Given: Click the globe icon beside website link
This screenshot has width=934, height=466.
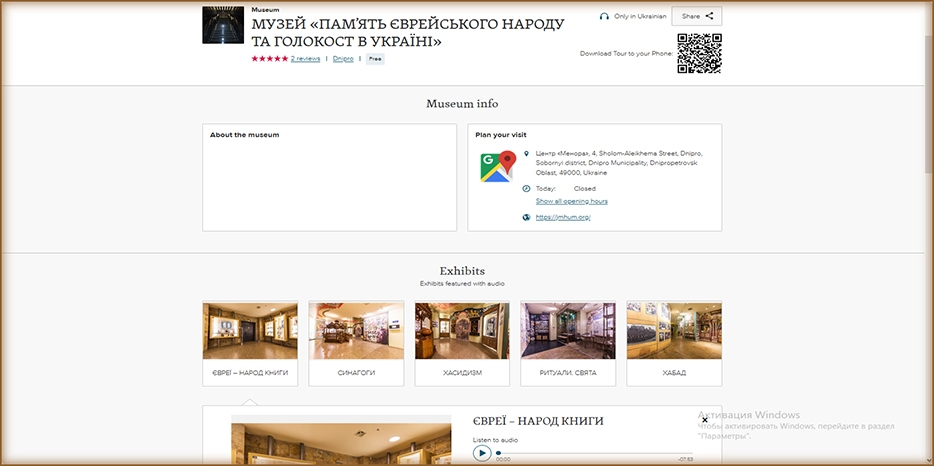Looking at the screenshot, I should coord(526,218).
